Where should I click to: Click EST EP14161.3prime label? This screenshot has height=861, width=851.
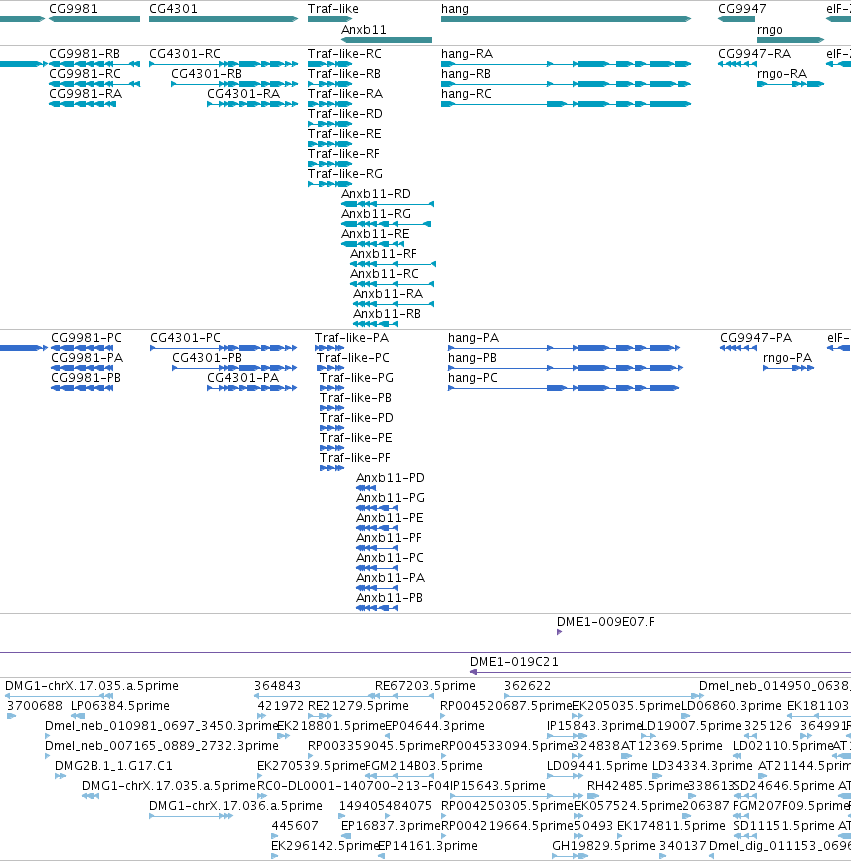click(x=428, y=846)
